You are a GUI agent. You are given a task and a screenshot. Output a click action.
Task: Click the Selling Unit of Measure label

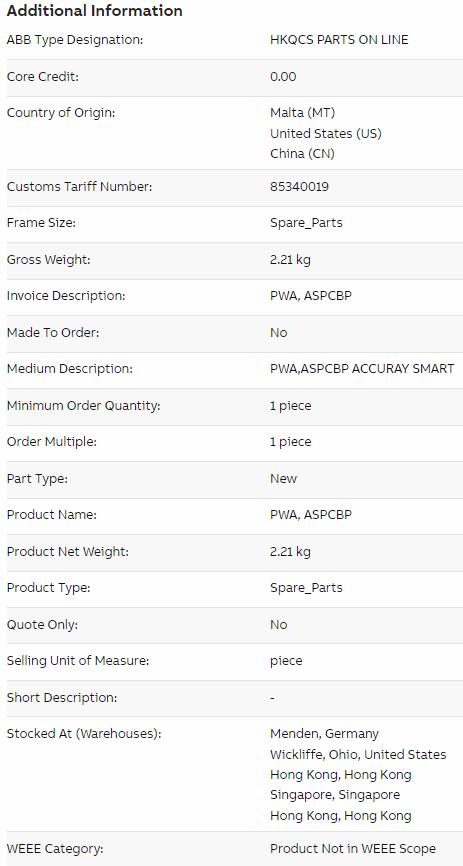[x=78, y=661]
